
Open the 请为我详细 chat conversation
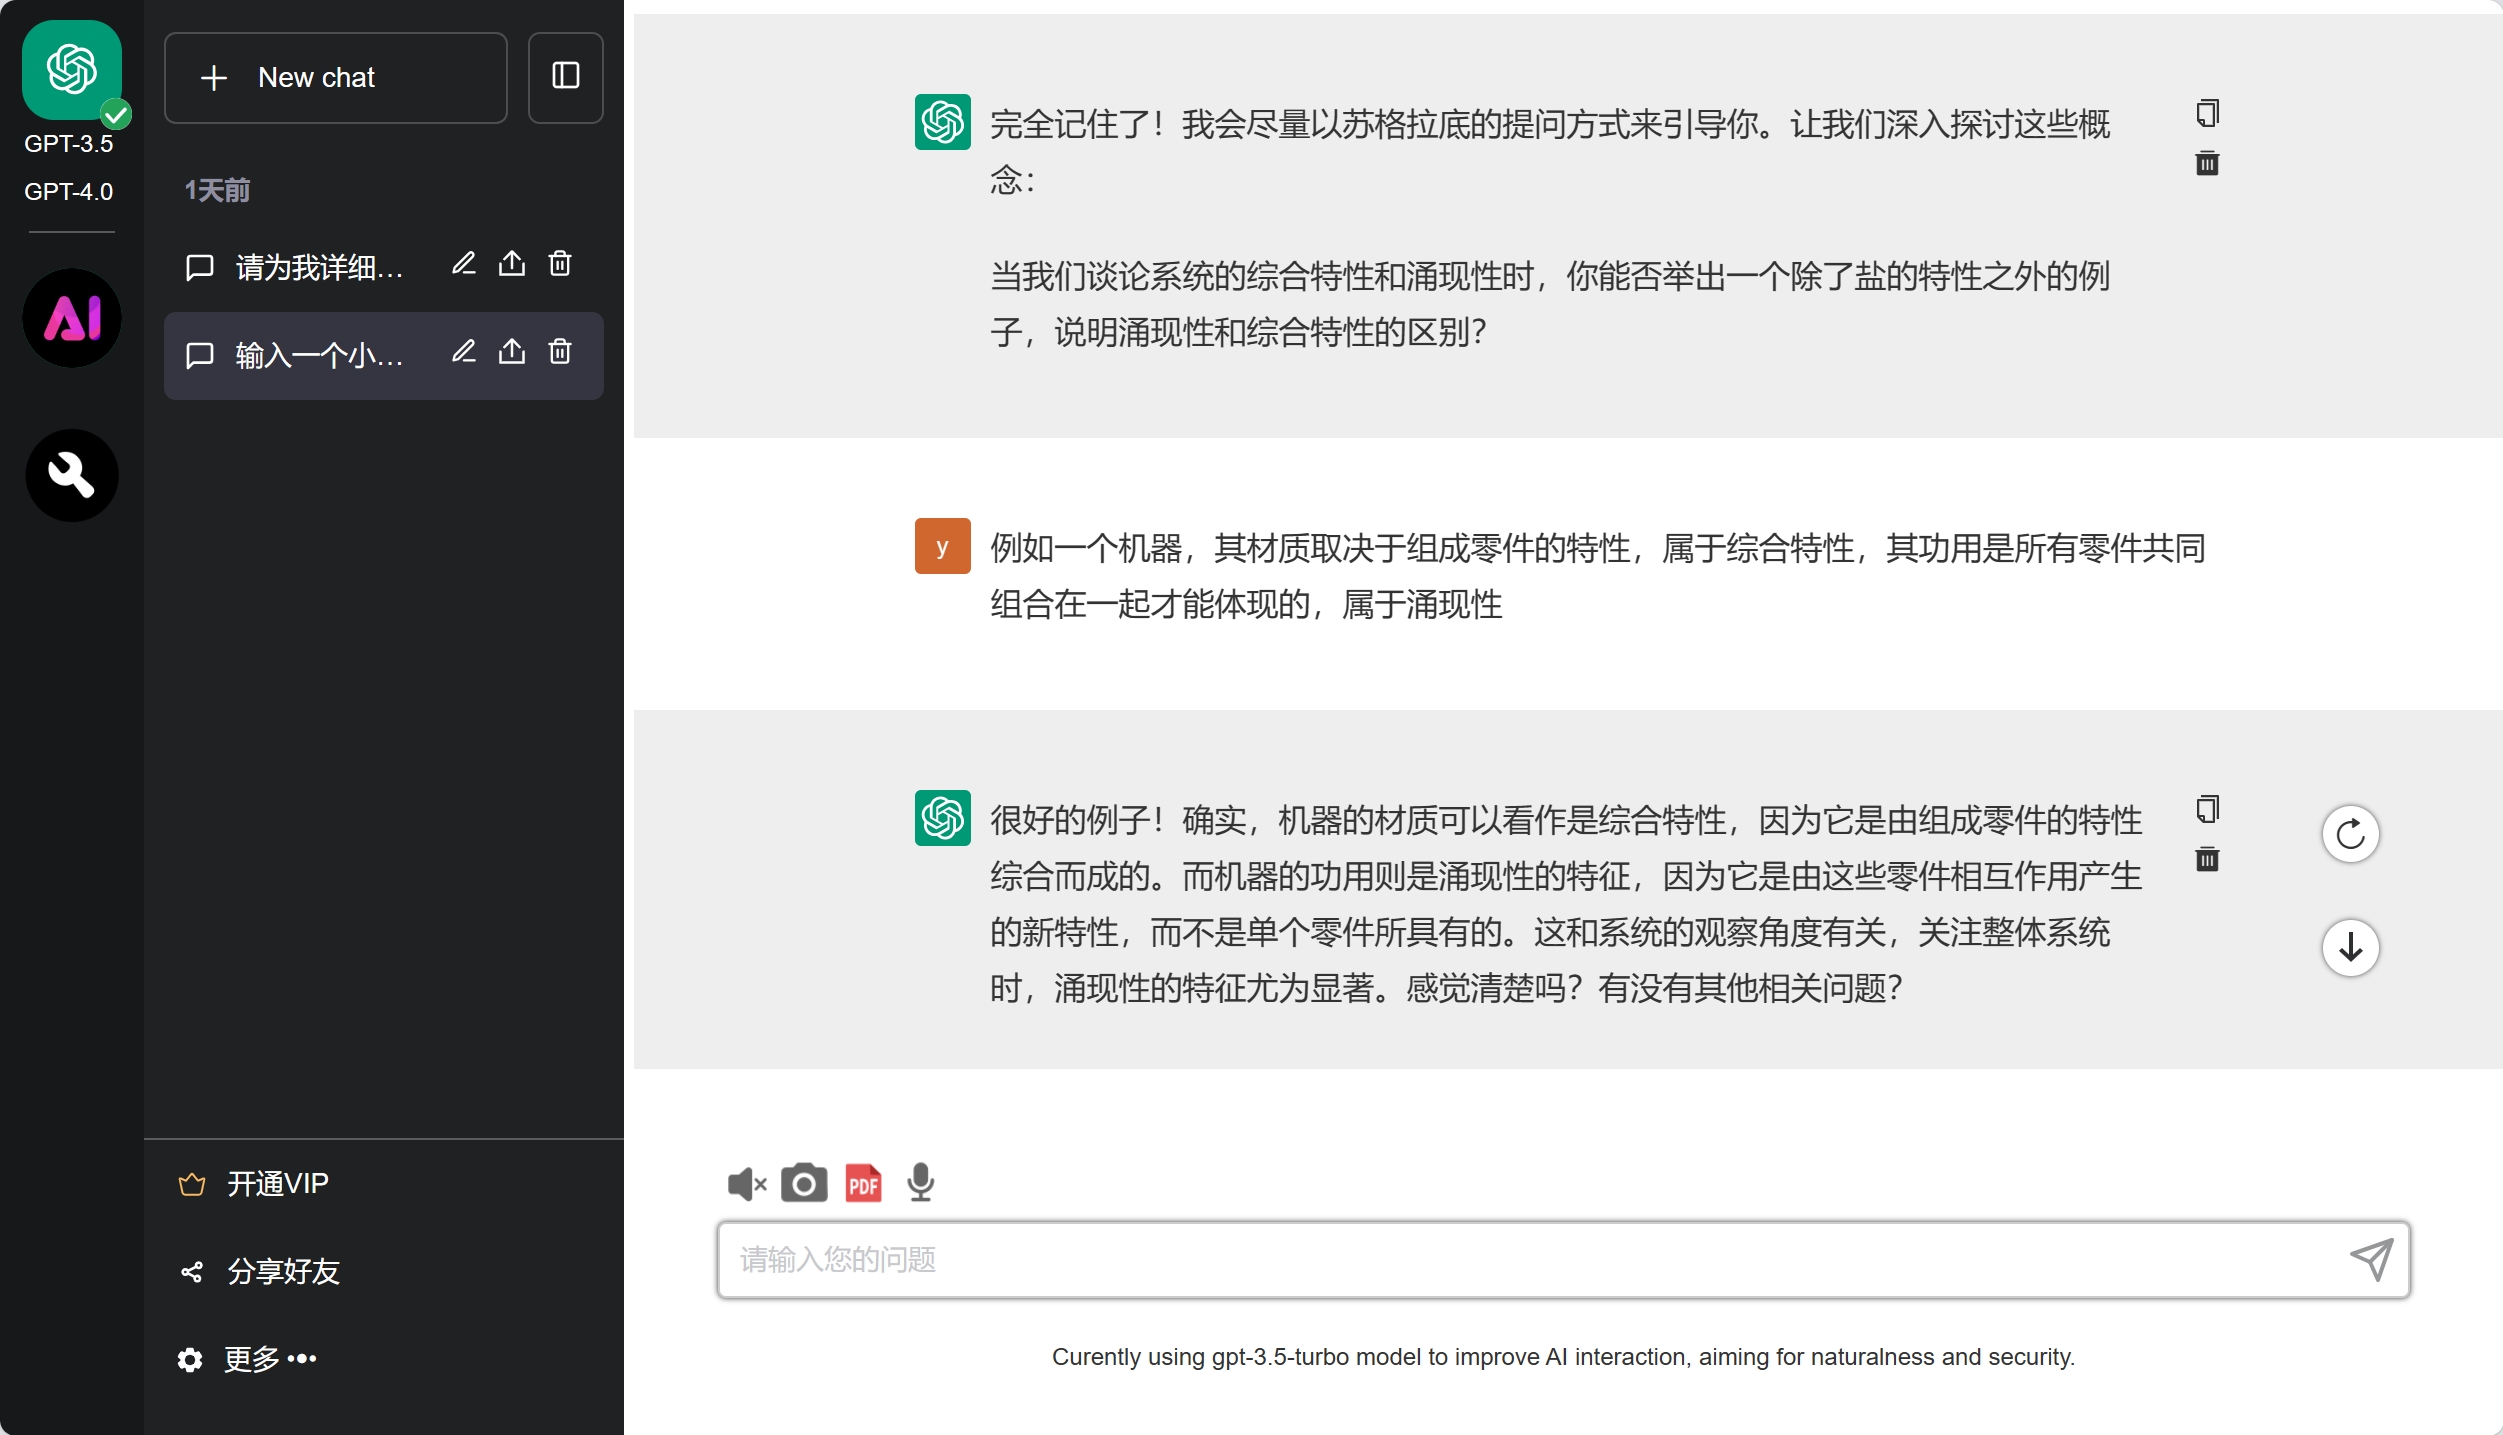318,267
